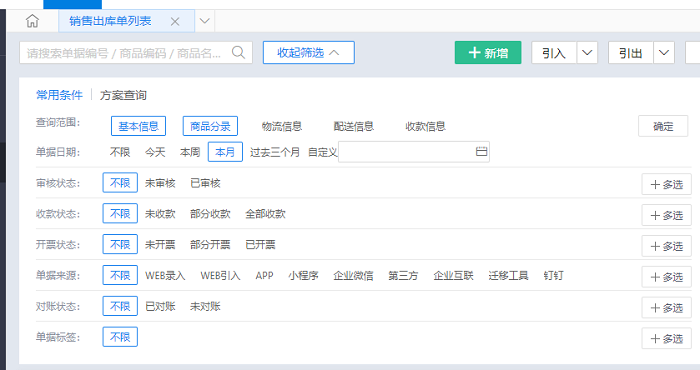700x370 pixels.
Task: Filter source by 小程序
Action: pos(304,275)
